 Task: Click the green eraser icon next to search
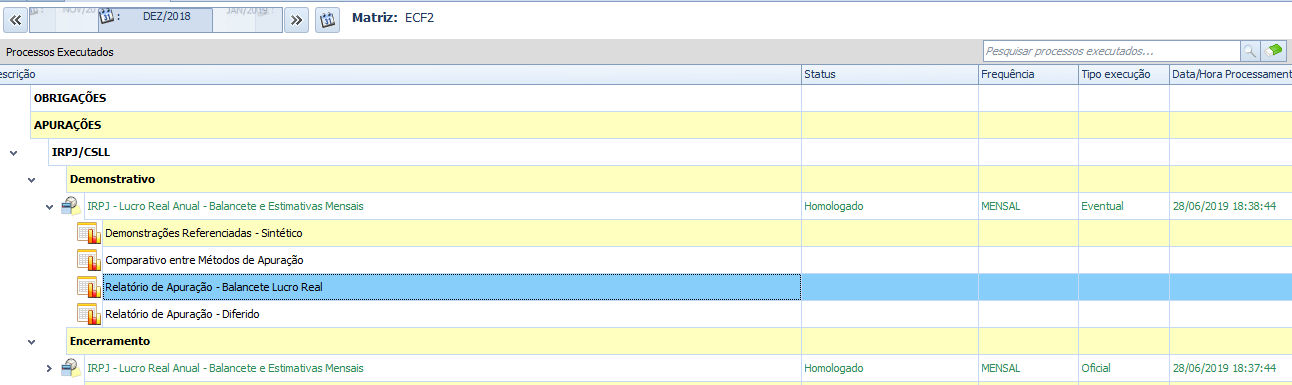pyautogui.click(x=1273, y=51)
